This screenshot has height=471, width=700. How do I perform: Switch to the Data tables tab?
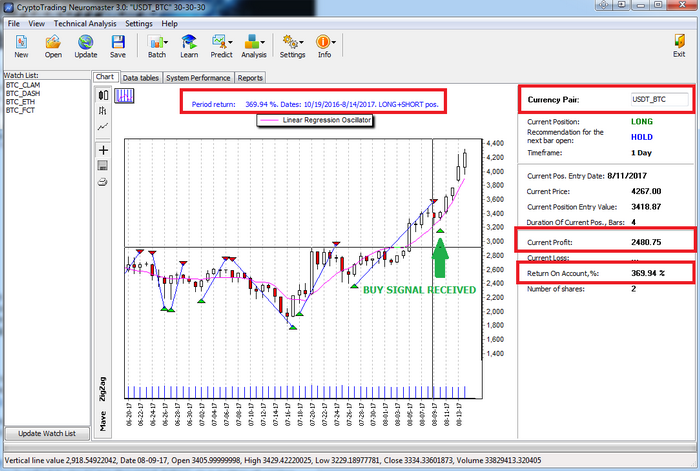pos(141,78)
